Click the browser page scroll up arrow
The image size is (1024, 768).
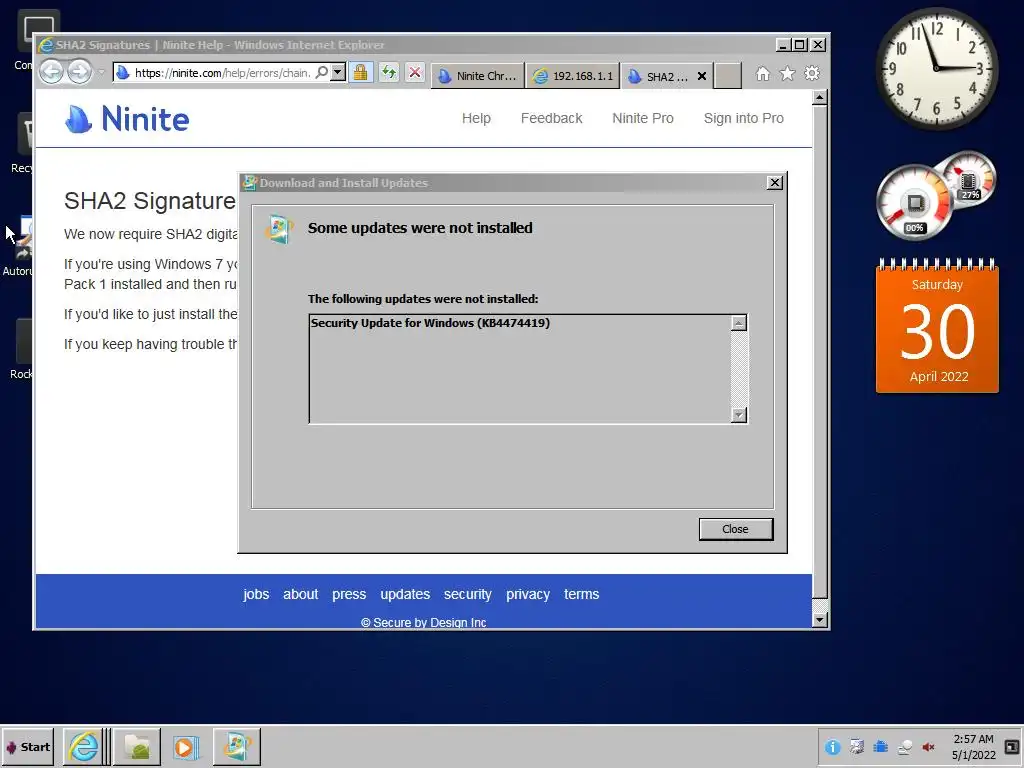pos(820,98)
